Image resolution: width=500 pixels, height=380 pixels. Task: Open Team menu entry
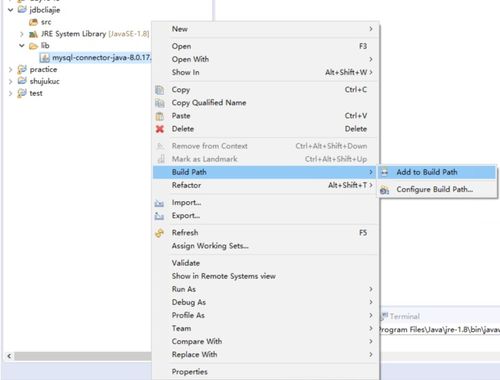pos(266,328)
